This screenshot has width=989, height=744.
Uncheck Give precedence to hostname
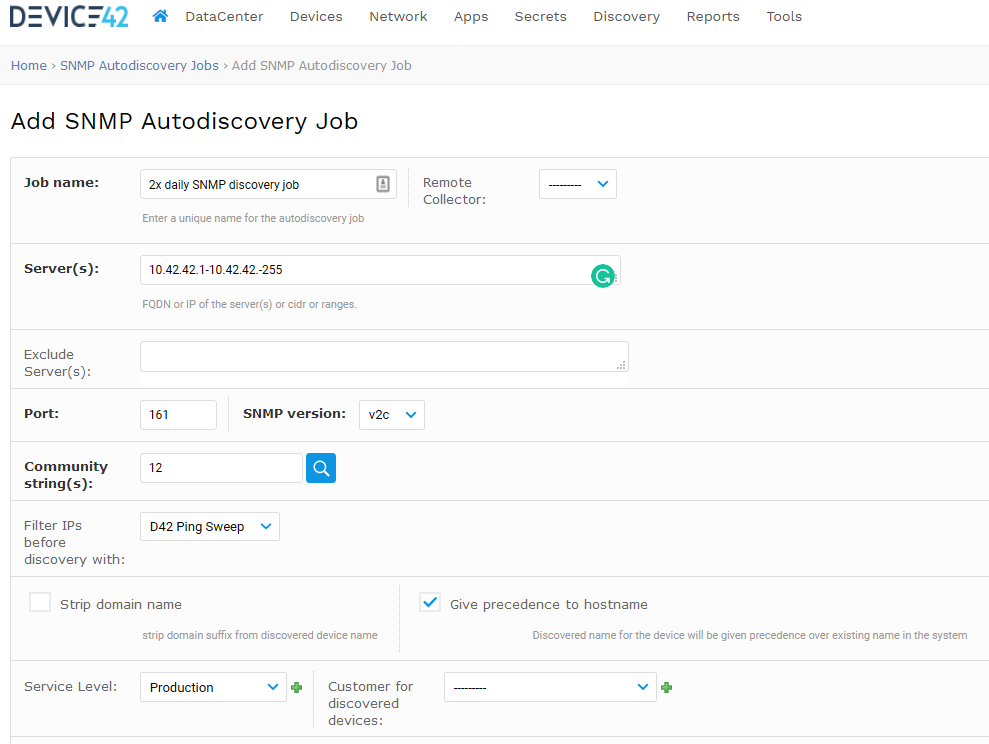[430, 602]
